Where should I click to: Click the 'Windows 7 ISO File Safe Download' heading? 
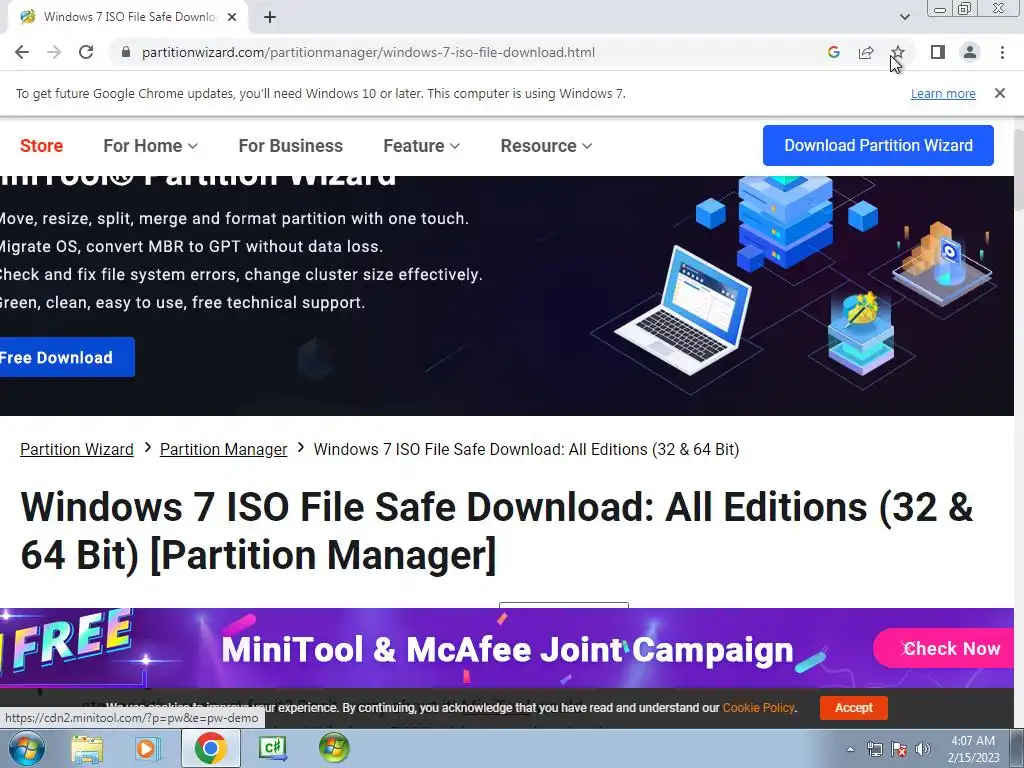[496, 531]
